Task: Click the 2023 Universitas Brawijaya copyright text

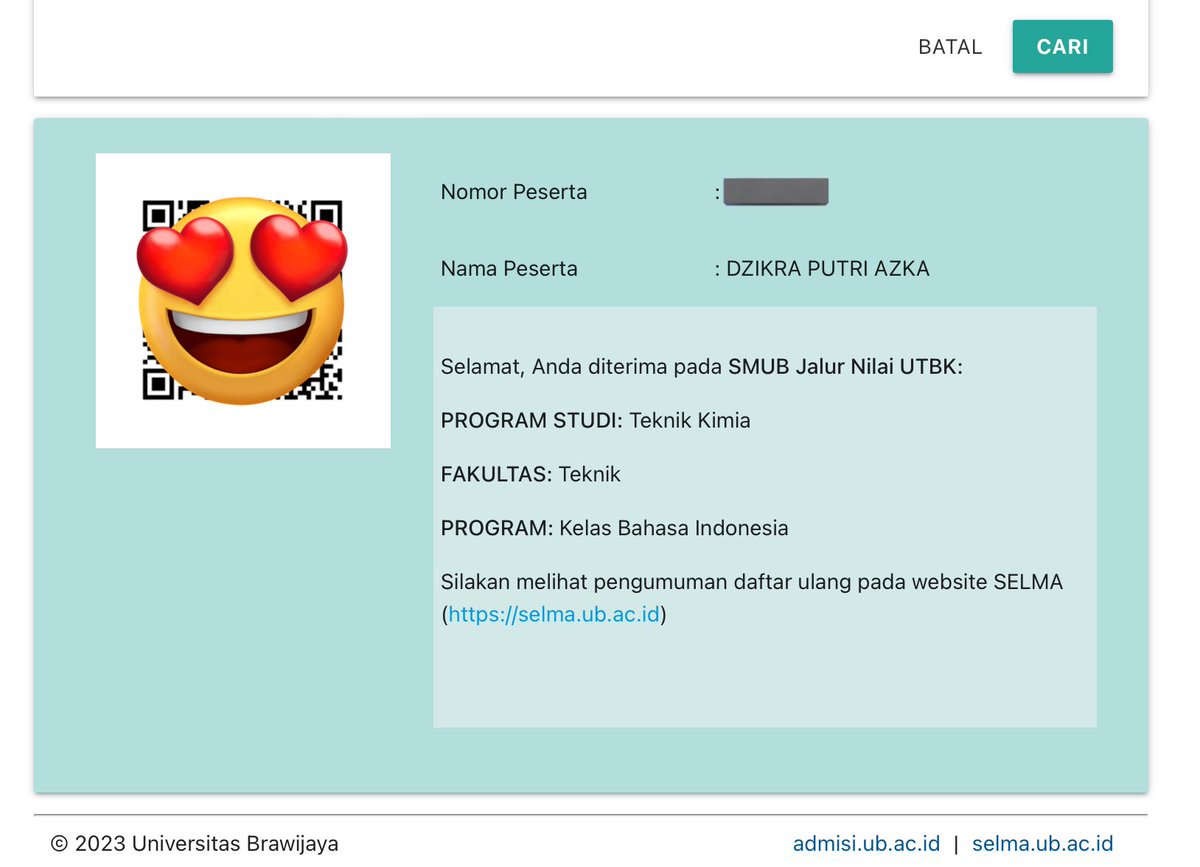Action: (x=195, y=844)
